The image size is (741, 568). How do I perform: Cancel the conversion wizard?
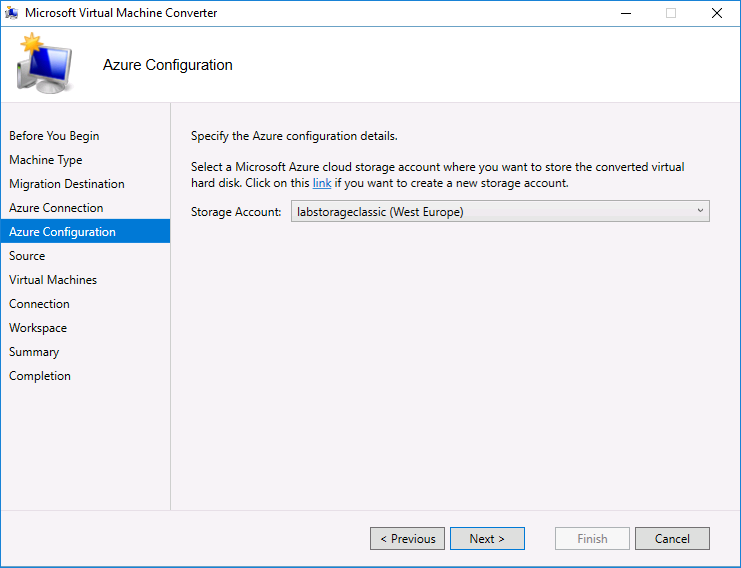tap(672, 539)
